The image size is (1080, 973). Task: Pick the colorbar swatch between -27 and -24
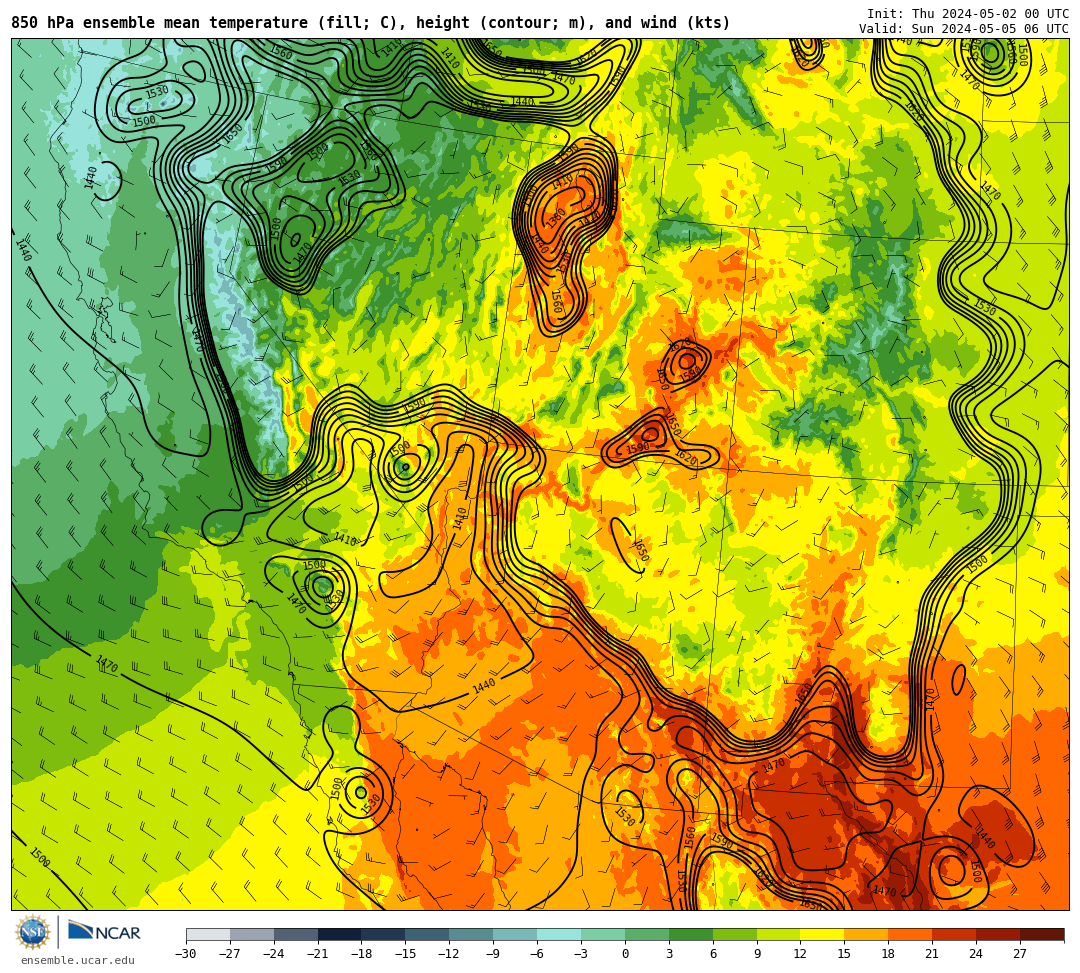(x=252, y=934)
